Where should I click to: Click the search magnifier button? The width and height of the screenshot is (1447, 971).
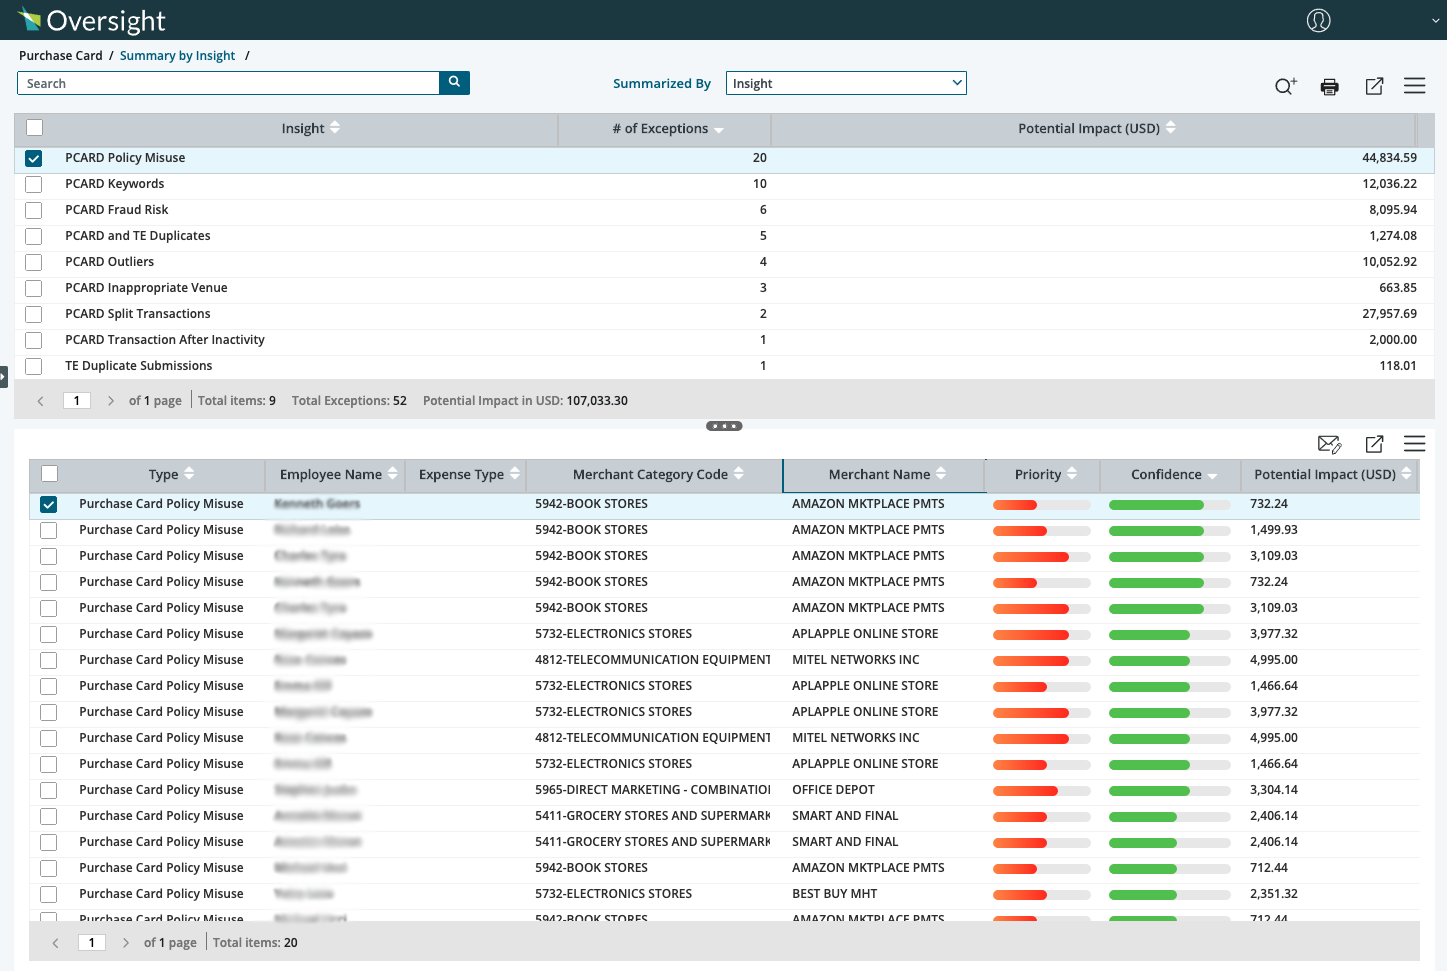pos(454,83)
